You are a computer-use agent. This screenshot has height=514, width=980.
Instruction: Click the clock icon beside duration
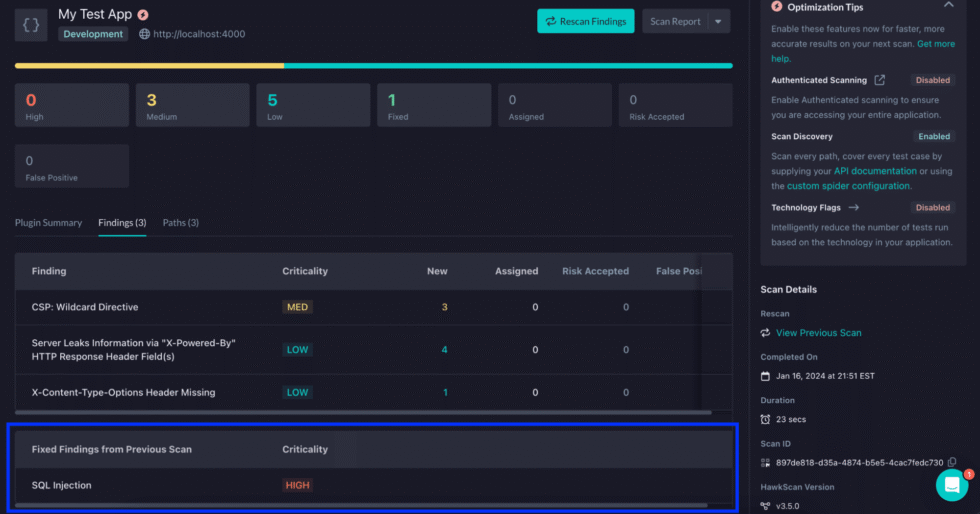tap(765, 419)
